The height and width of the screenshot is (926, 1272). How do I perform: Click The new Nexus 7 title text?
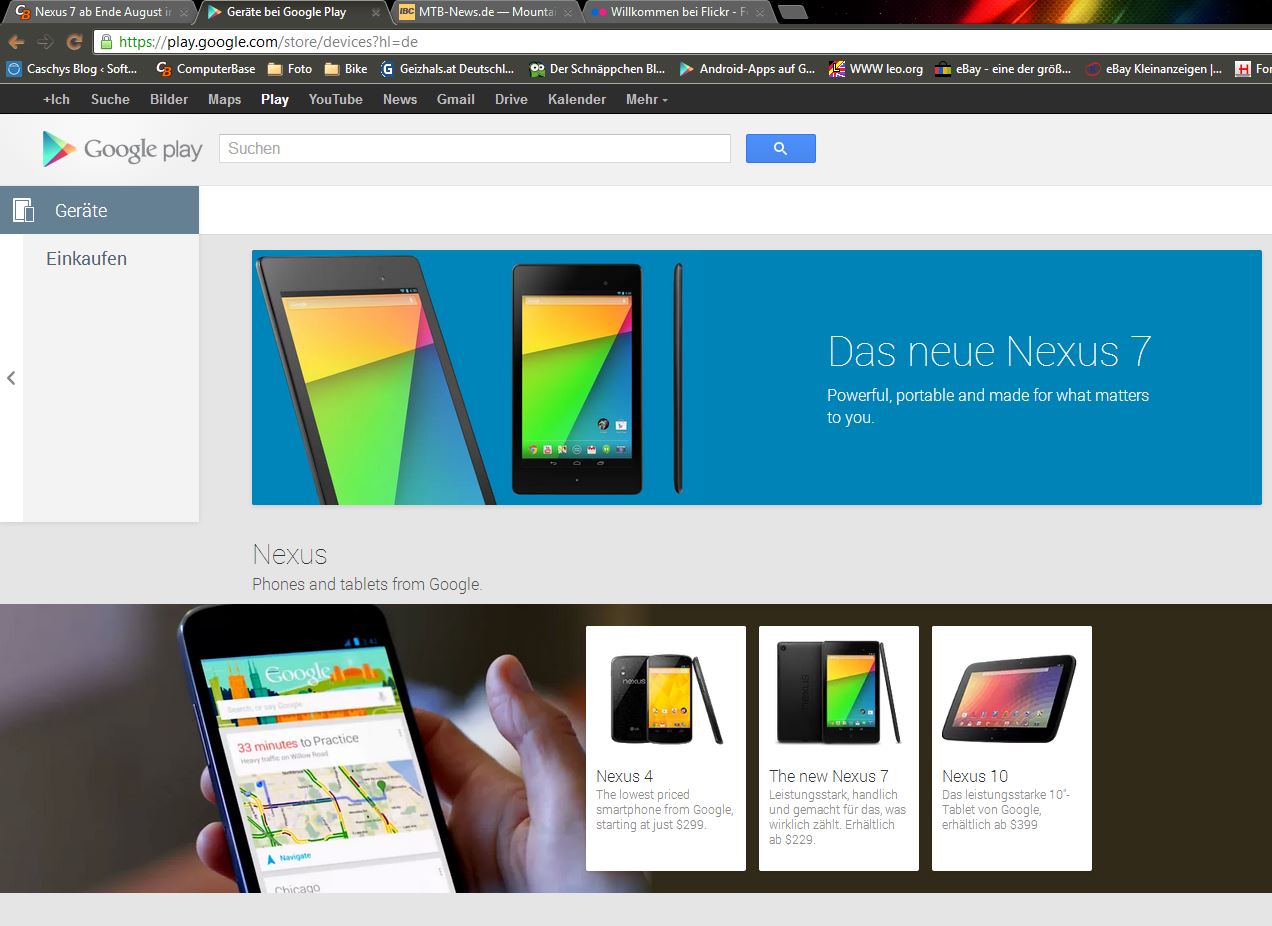click(x=829, y=776)
